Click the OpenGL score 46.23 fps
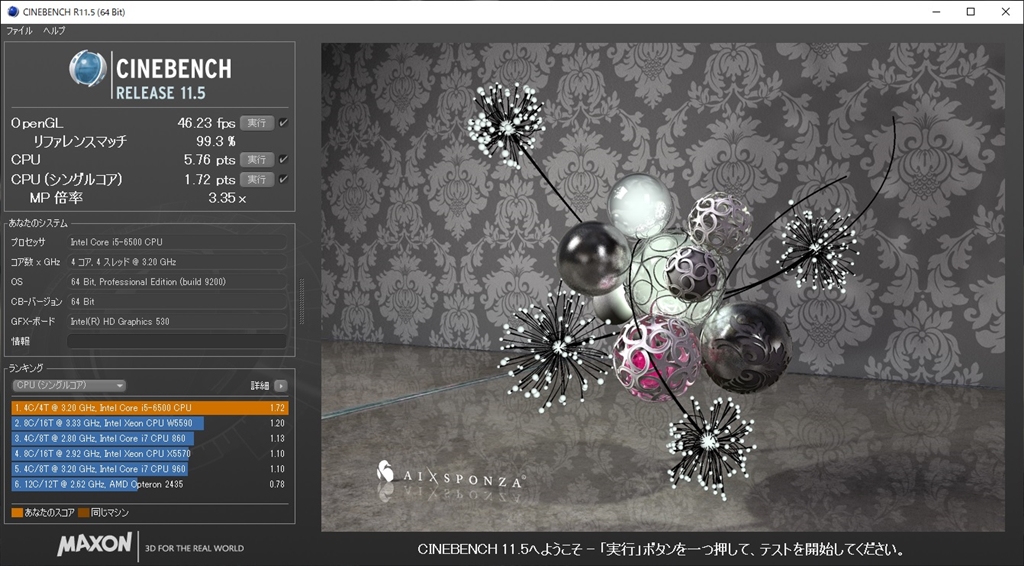The image size is (1024, 566). coord(206,123)
